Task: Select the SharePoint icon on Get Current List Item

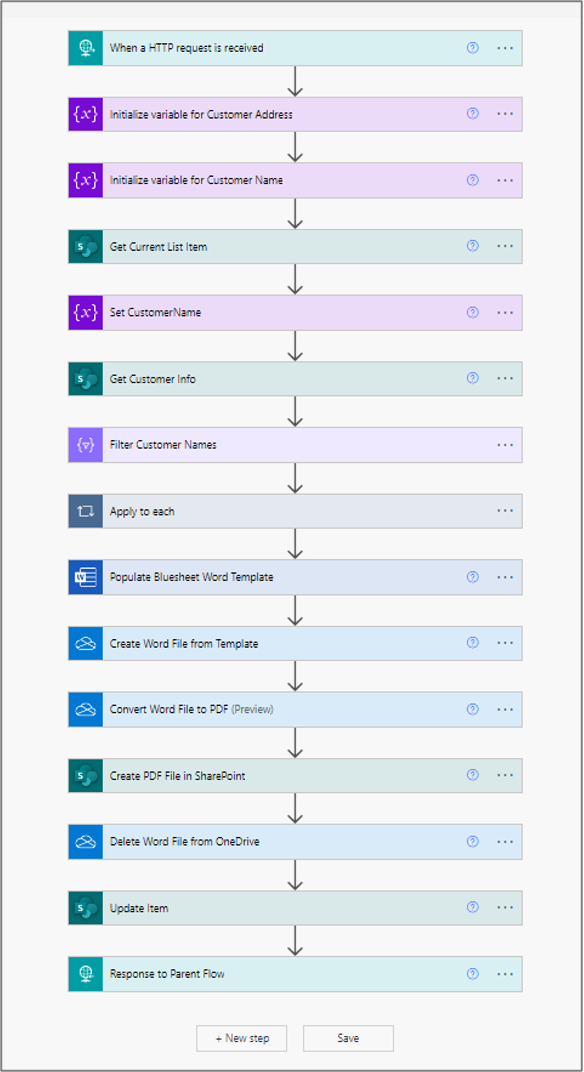Action: 85,246
